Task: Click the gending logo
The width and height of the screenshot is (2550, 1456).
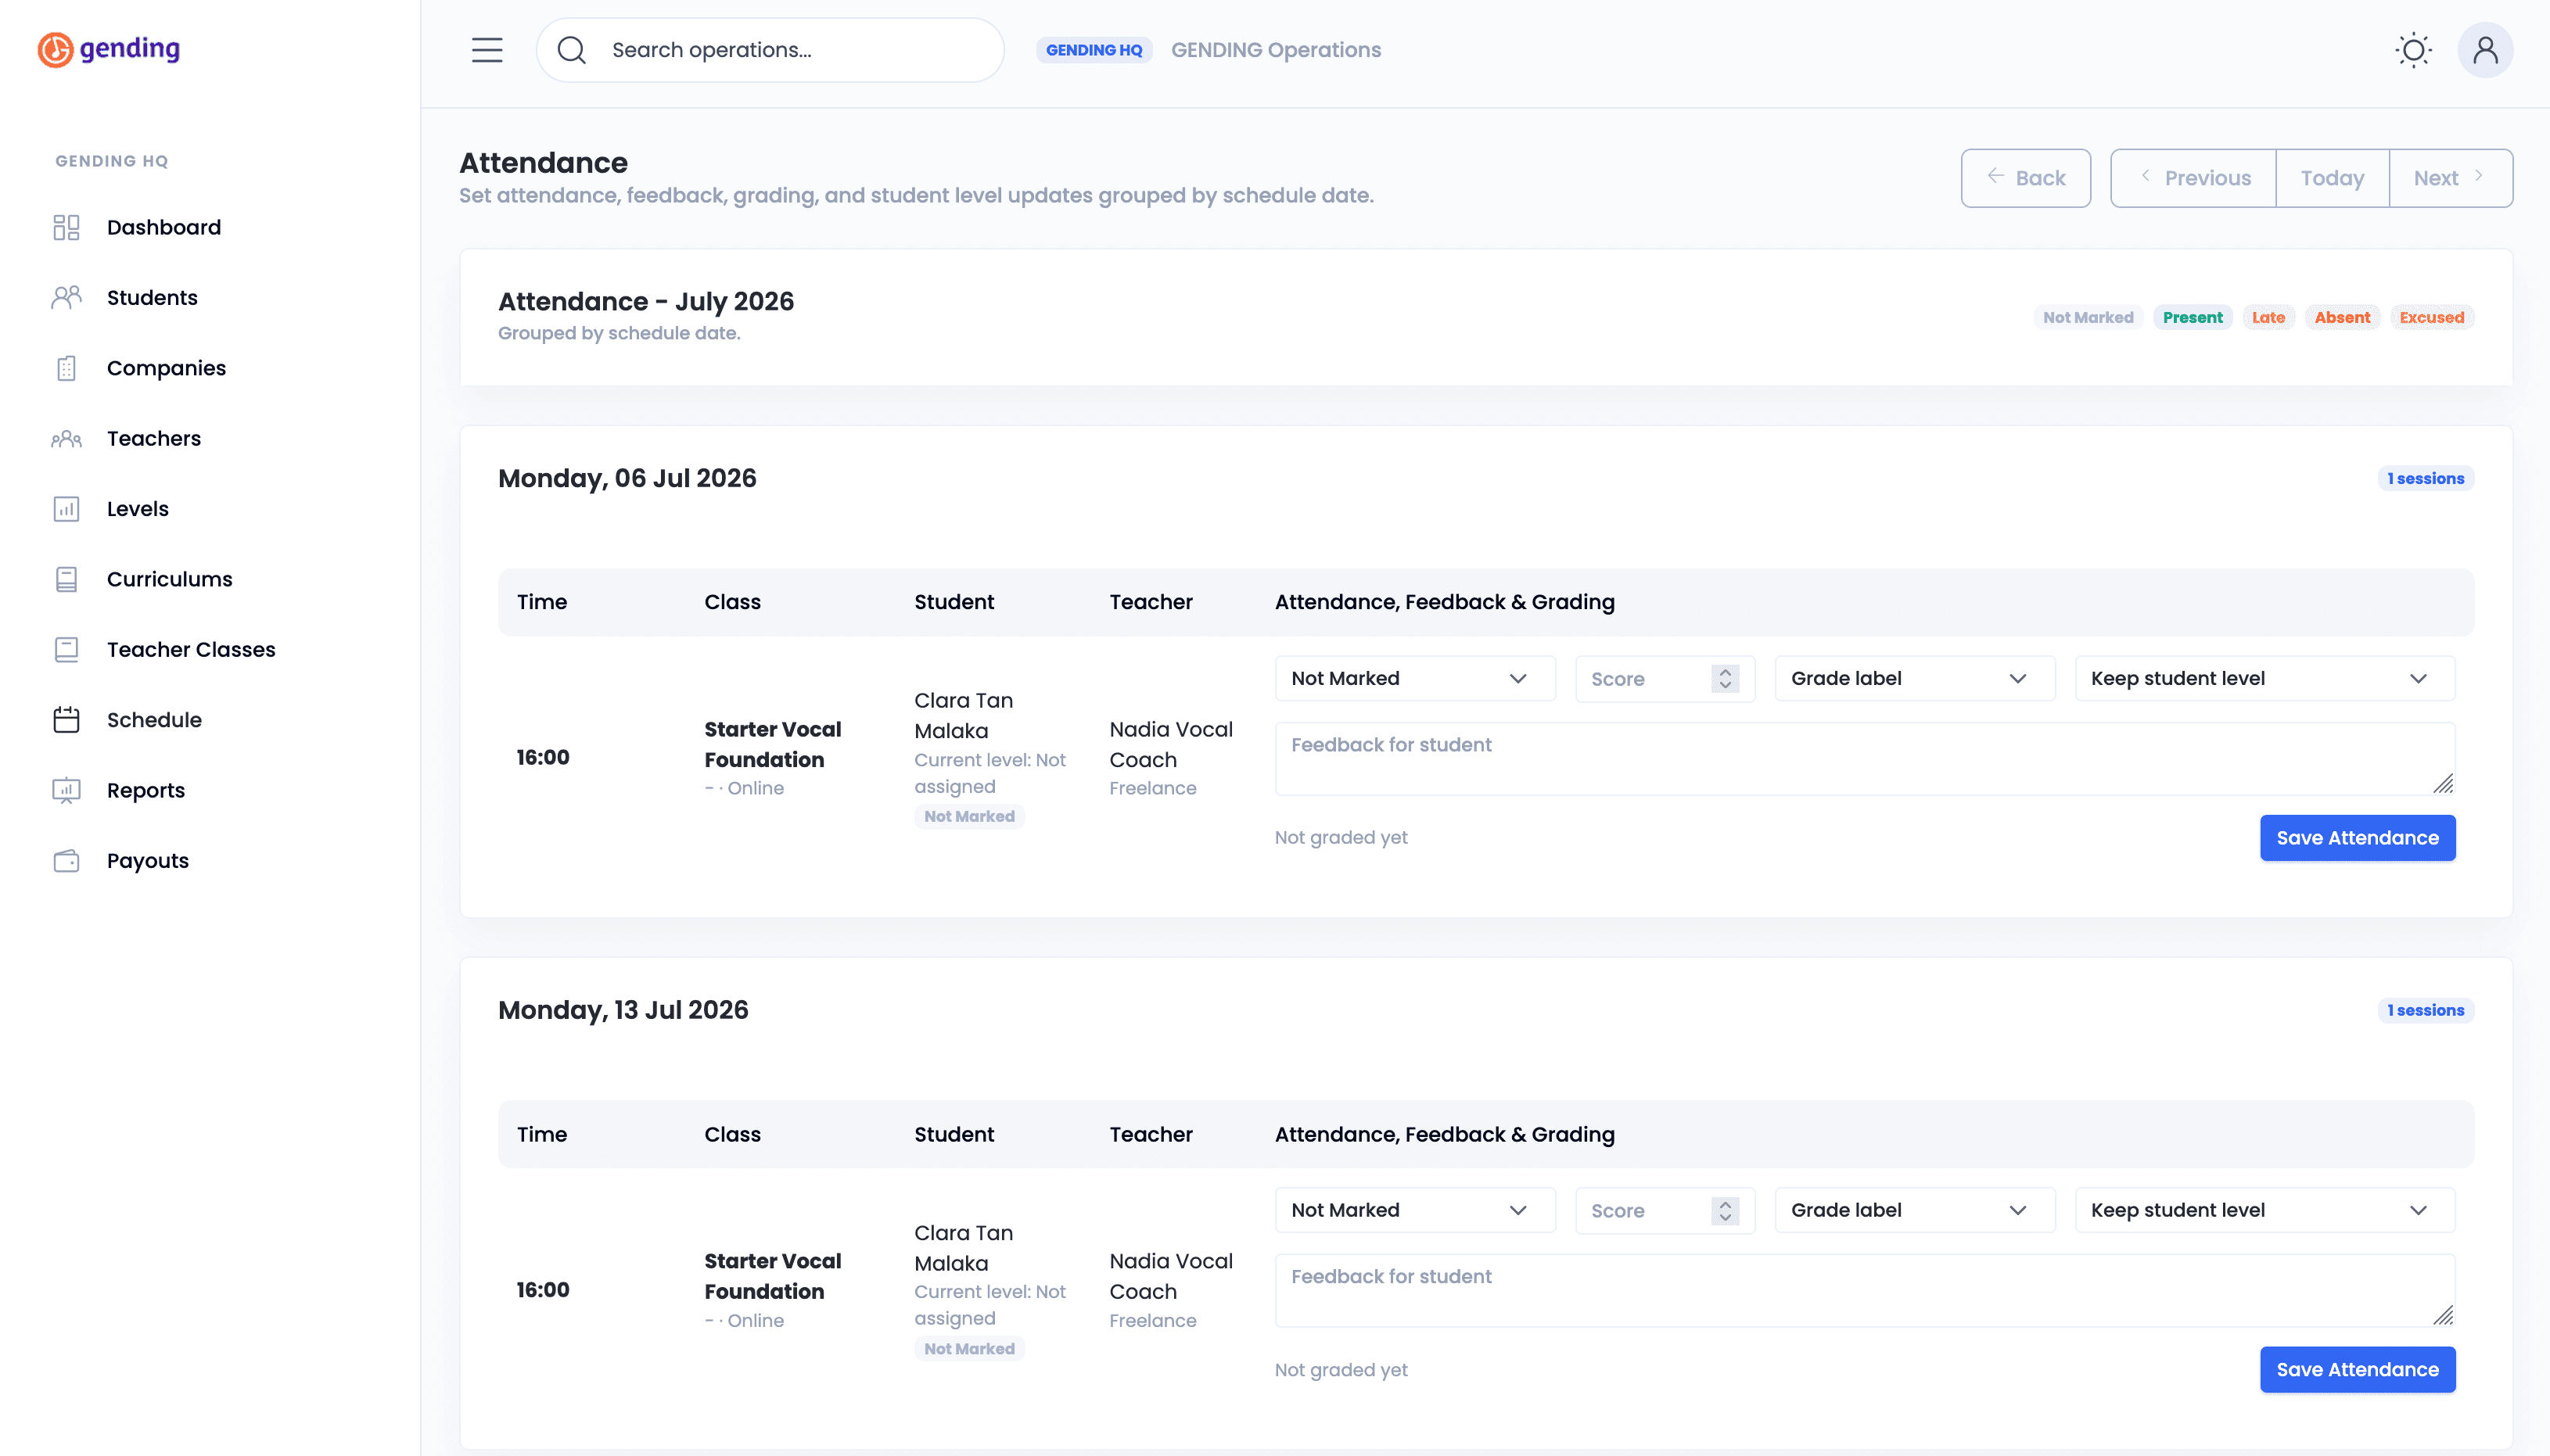Action: coord(109,49)
